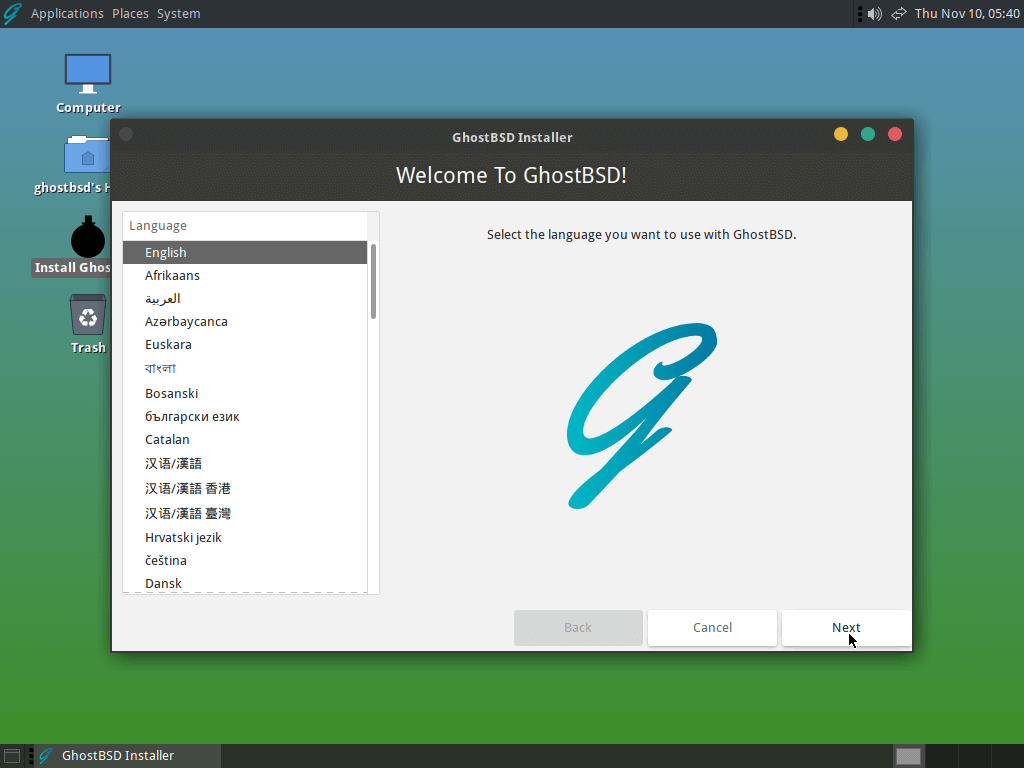Pick Hrvatski jezik from the list
The image size is (1024, 768).
(245, 537)
